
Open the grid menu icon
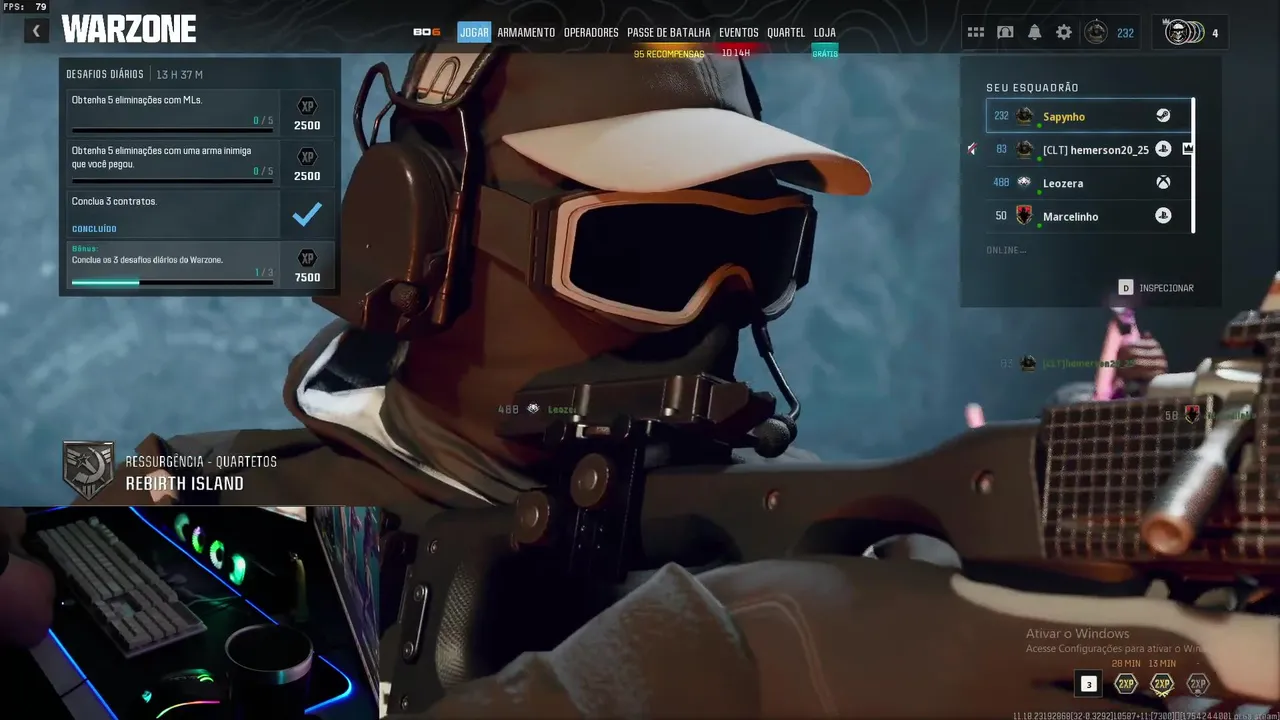point(976,33)
